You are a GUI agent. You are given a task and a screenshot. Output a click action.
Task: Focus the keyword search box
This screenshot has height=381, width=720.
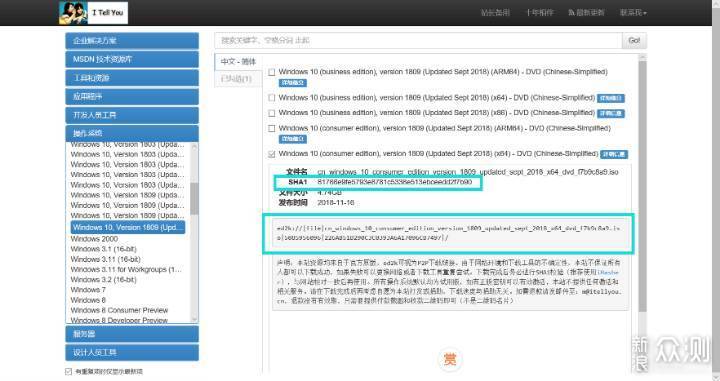(x=418, y=40)
